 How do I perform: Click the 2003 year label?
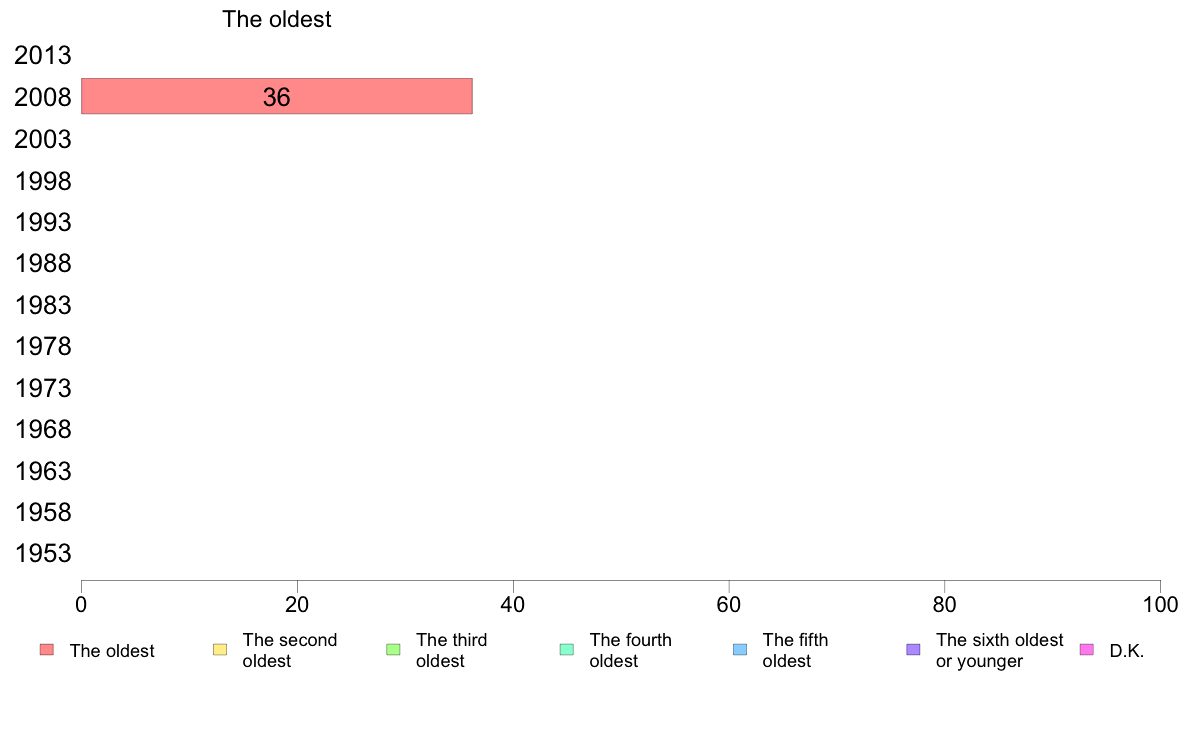[x=43, y=139]
